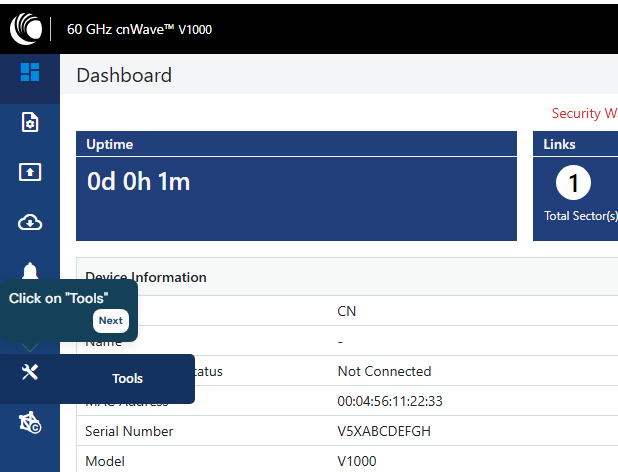
Task: Open the bell notifications sidebar icon
Action: coord(30,271)
